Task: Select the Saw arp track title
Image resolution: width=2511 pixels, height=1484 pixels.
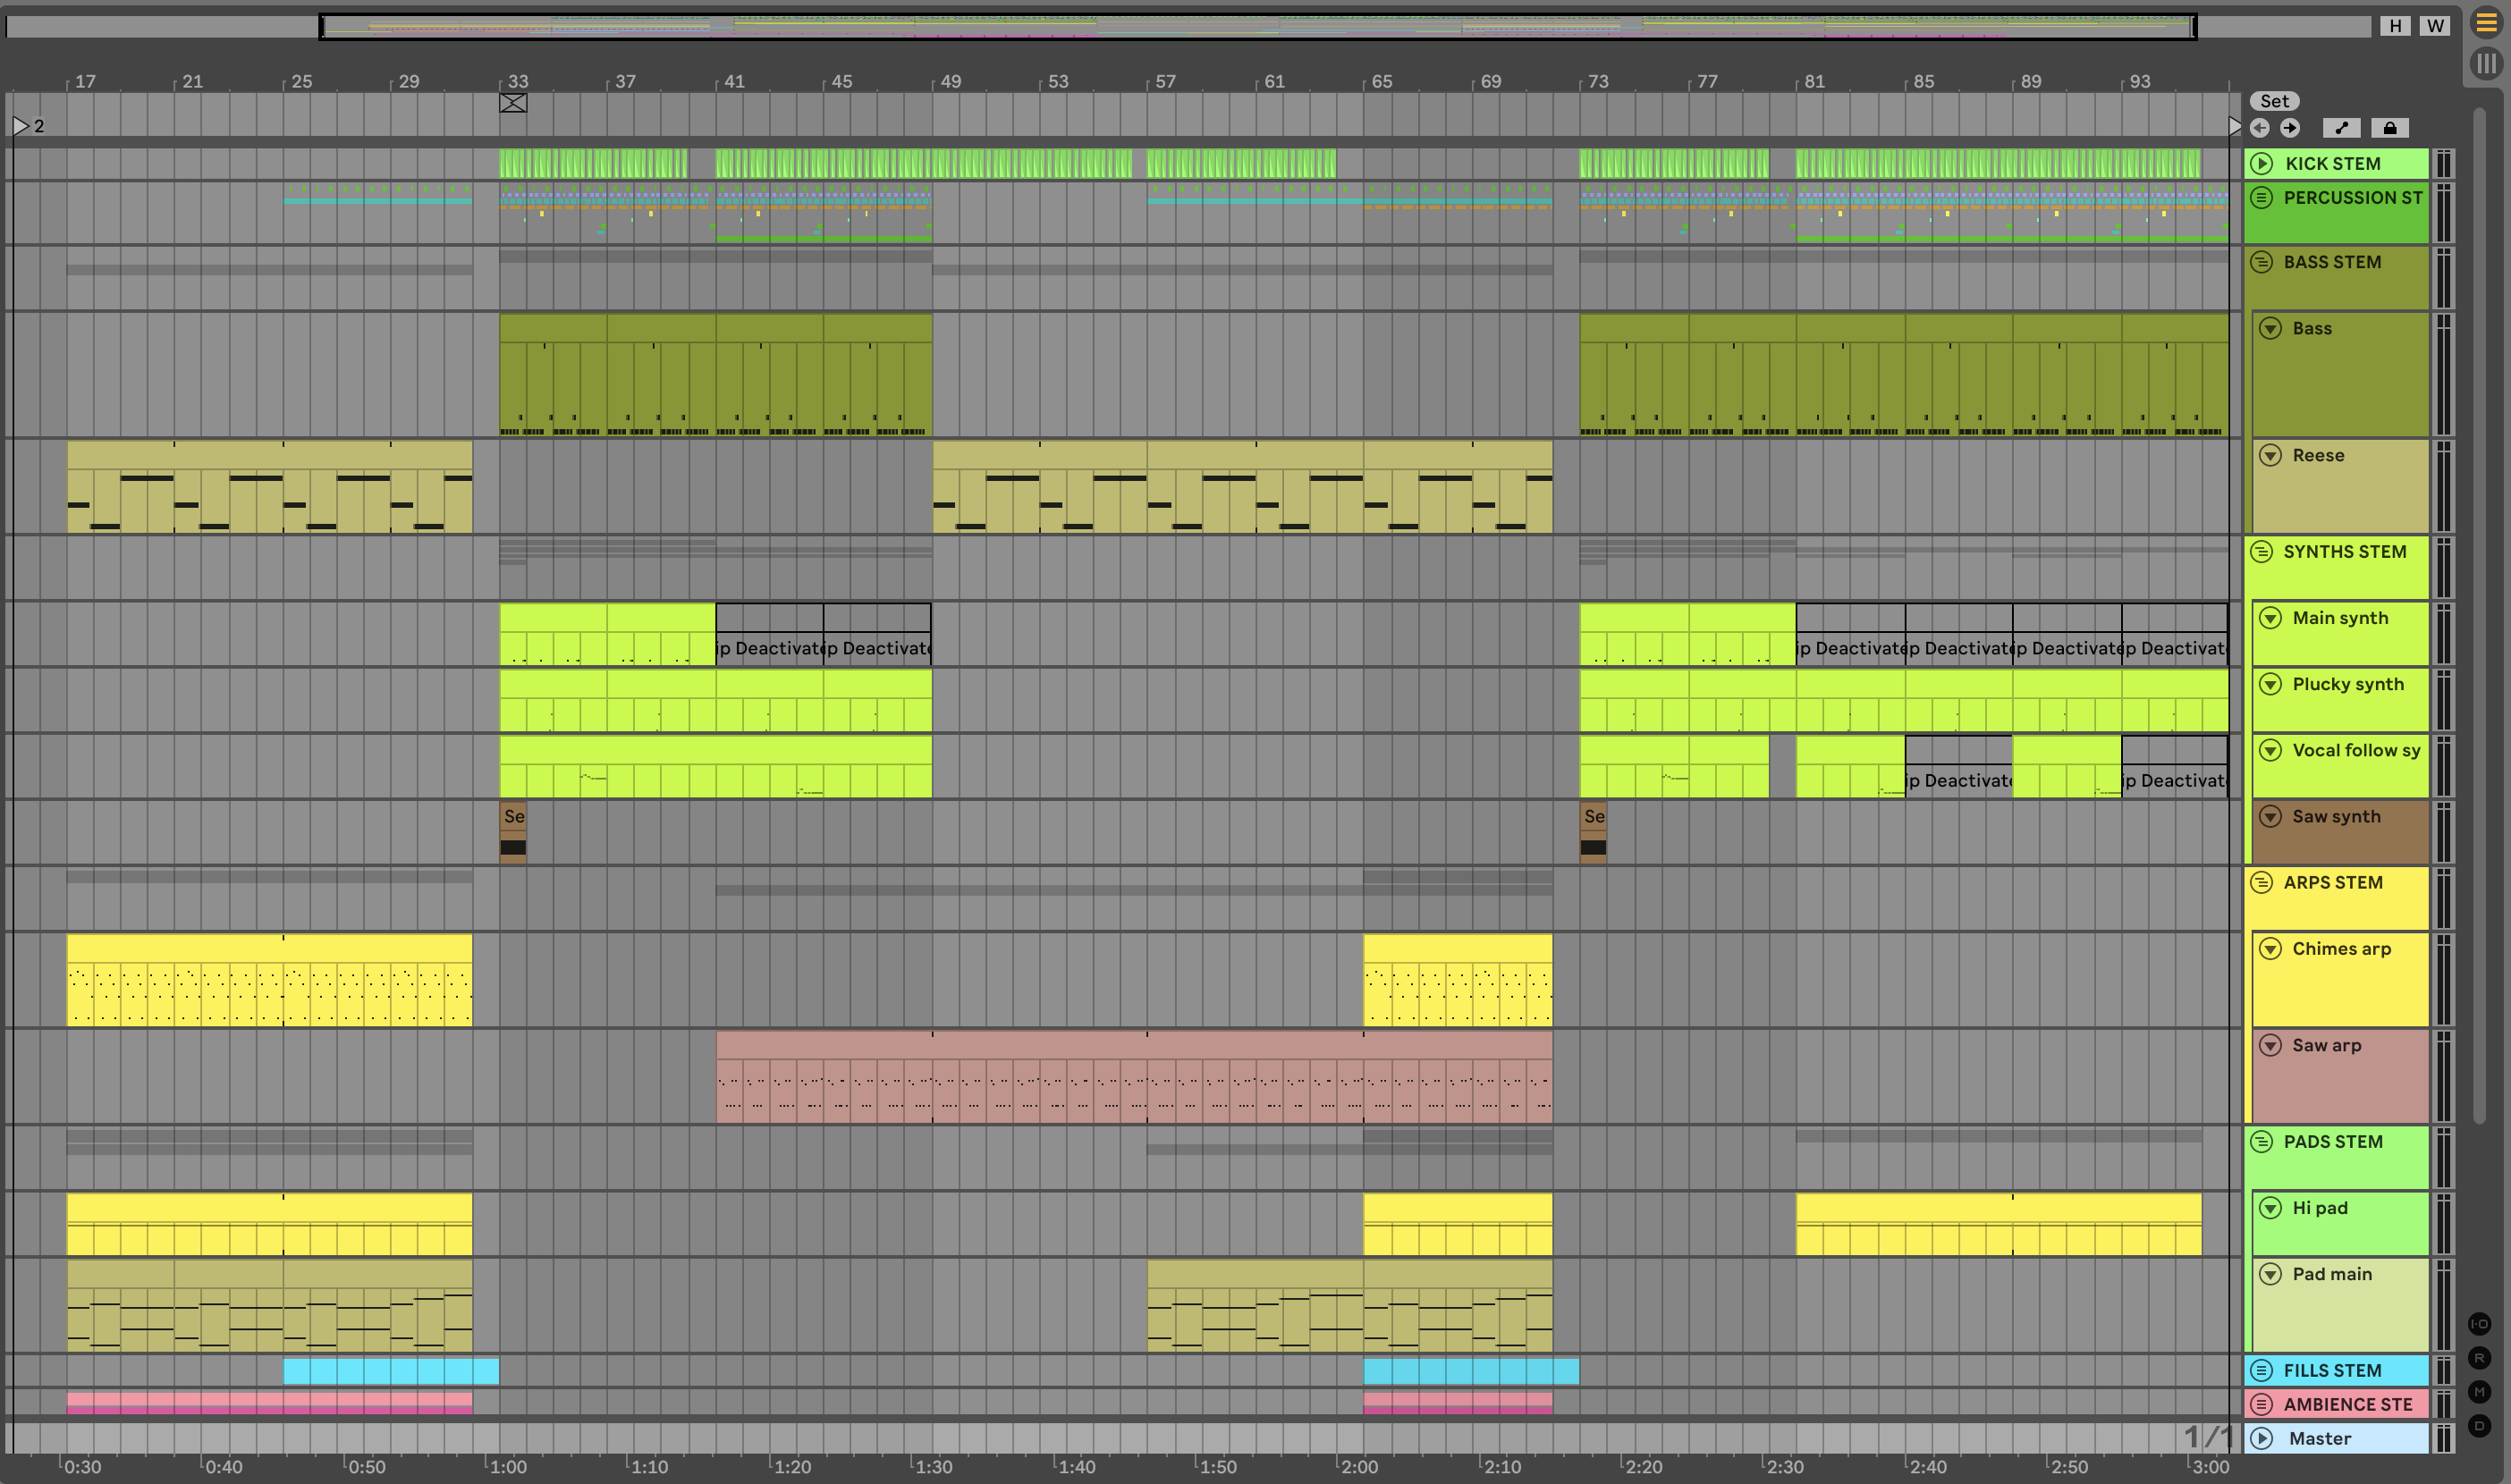Action: pos(2326,1045)
